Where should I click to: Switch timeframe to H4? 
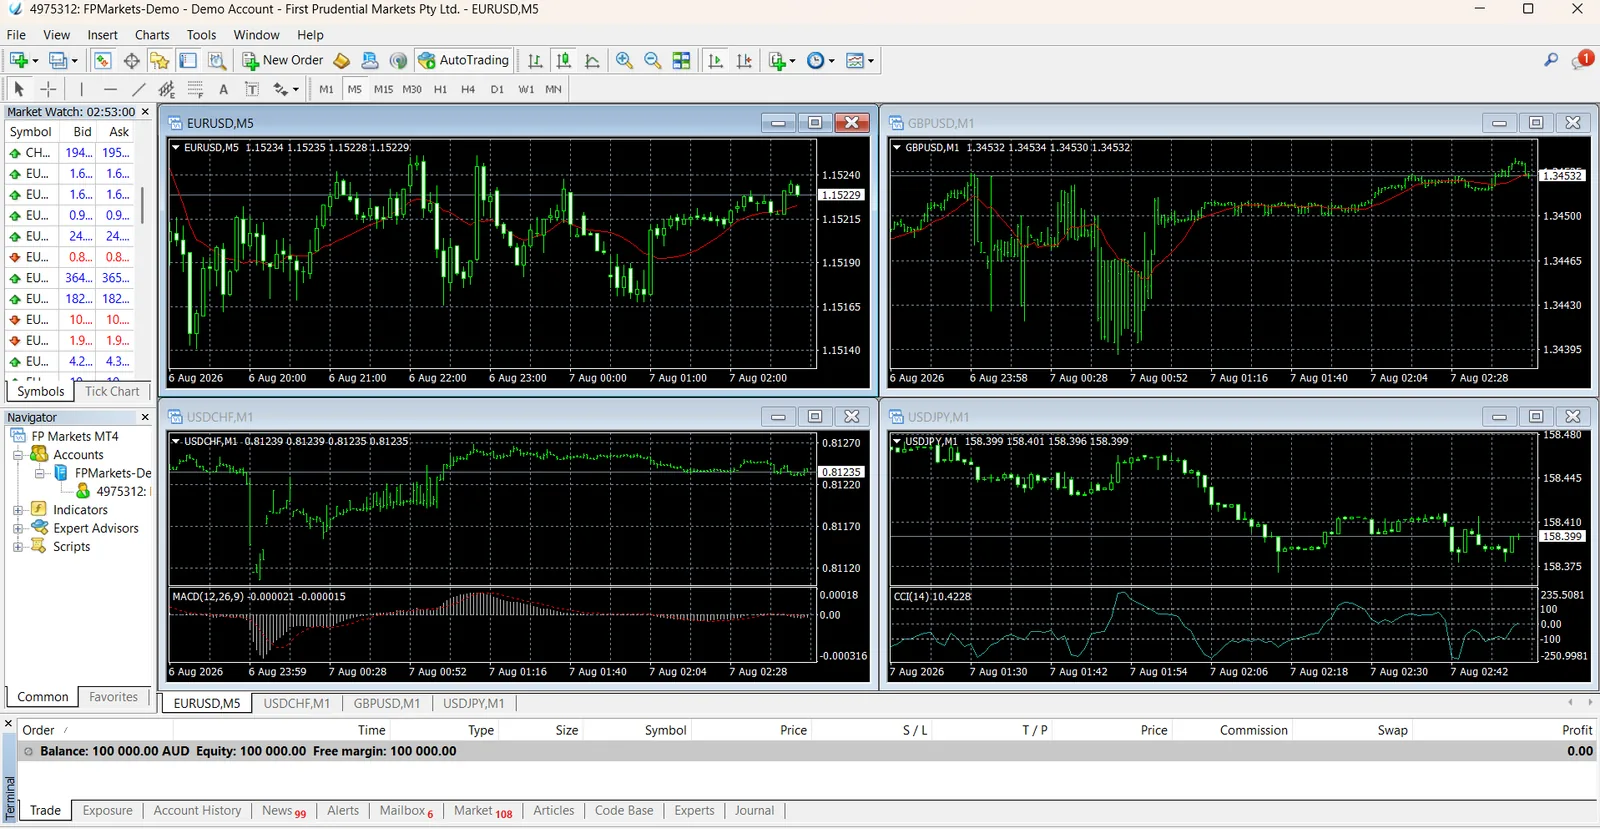(468, 89)
